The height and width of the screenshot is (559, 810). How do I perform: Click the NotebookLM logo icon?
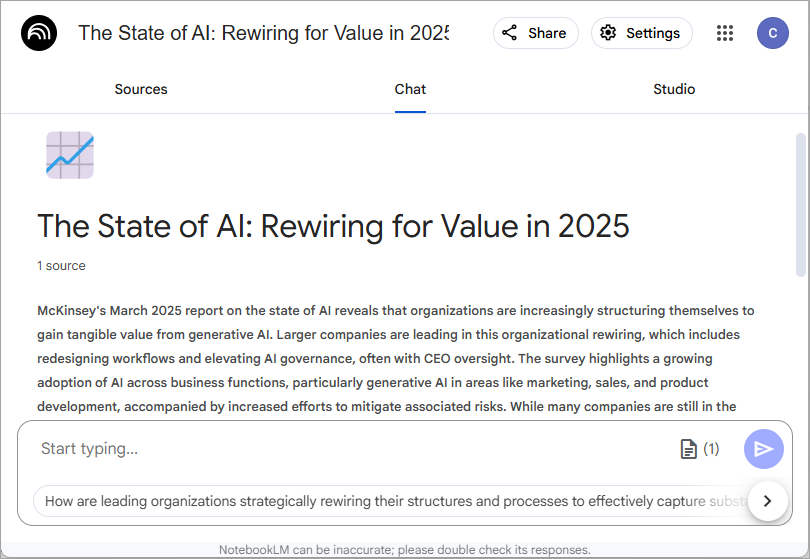[39, 33]
